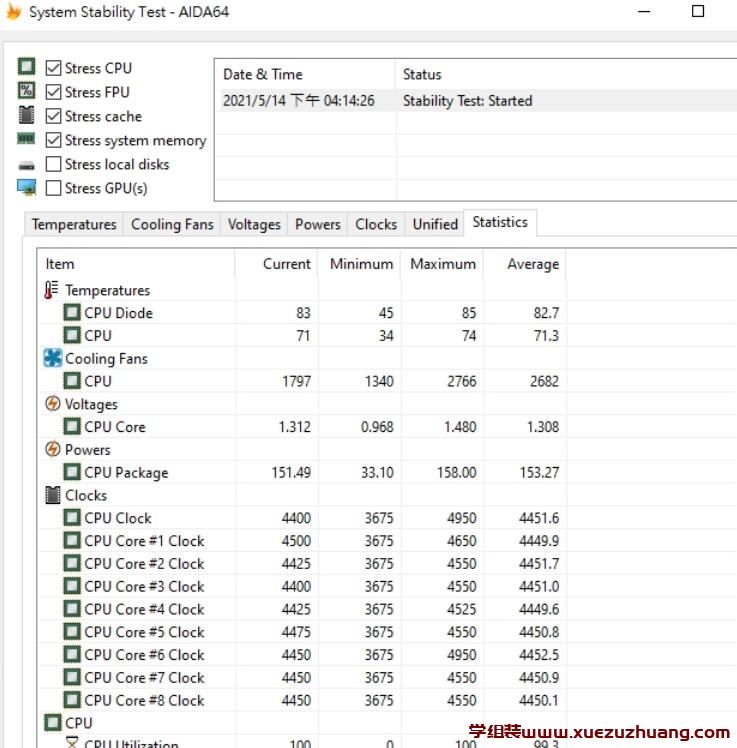Click the Item column header
The height and width of the screenshot is (748, 737).
click(x=136, y=264)
